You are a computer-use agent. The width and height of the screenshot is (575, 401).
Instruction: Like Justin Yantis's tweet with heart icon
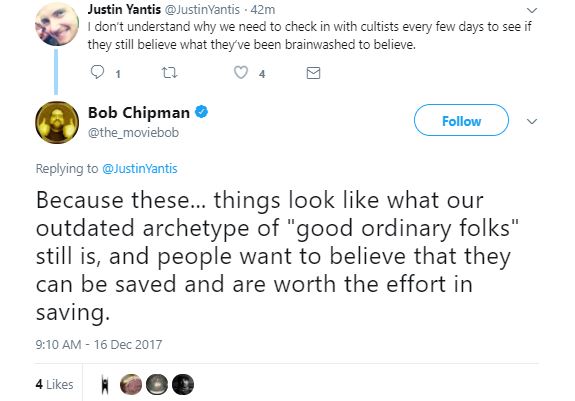click(x=241, y=73)
